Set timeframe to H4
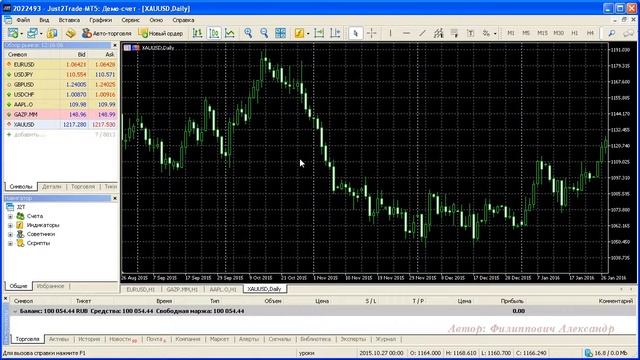The width and height of the screenshot is (640, 360). click(590, 33)
